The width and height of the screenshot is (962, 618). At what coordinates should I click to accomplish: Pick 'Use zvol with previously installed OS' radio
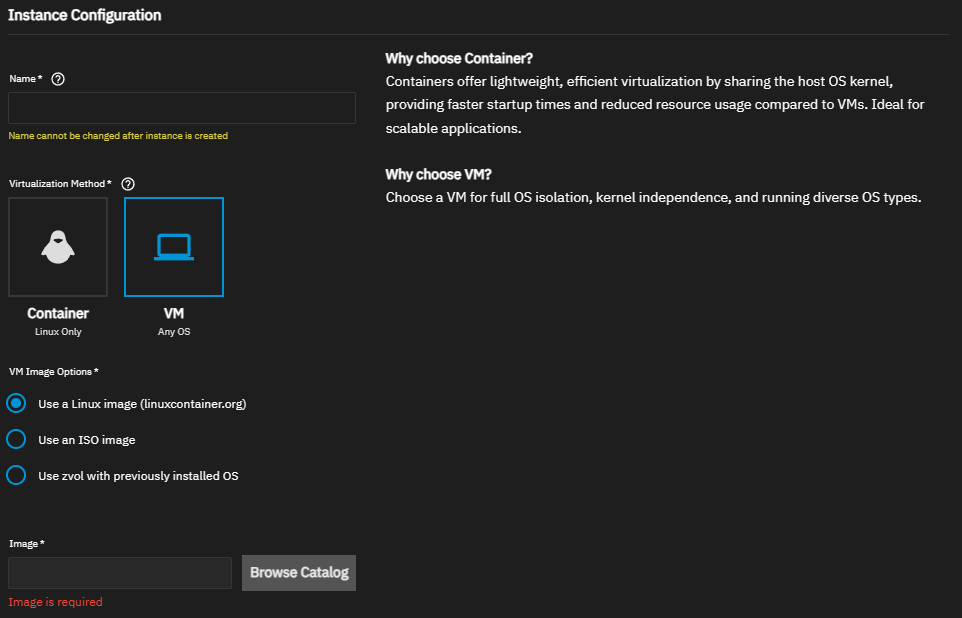click(16, 476)
